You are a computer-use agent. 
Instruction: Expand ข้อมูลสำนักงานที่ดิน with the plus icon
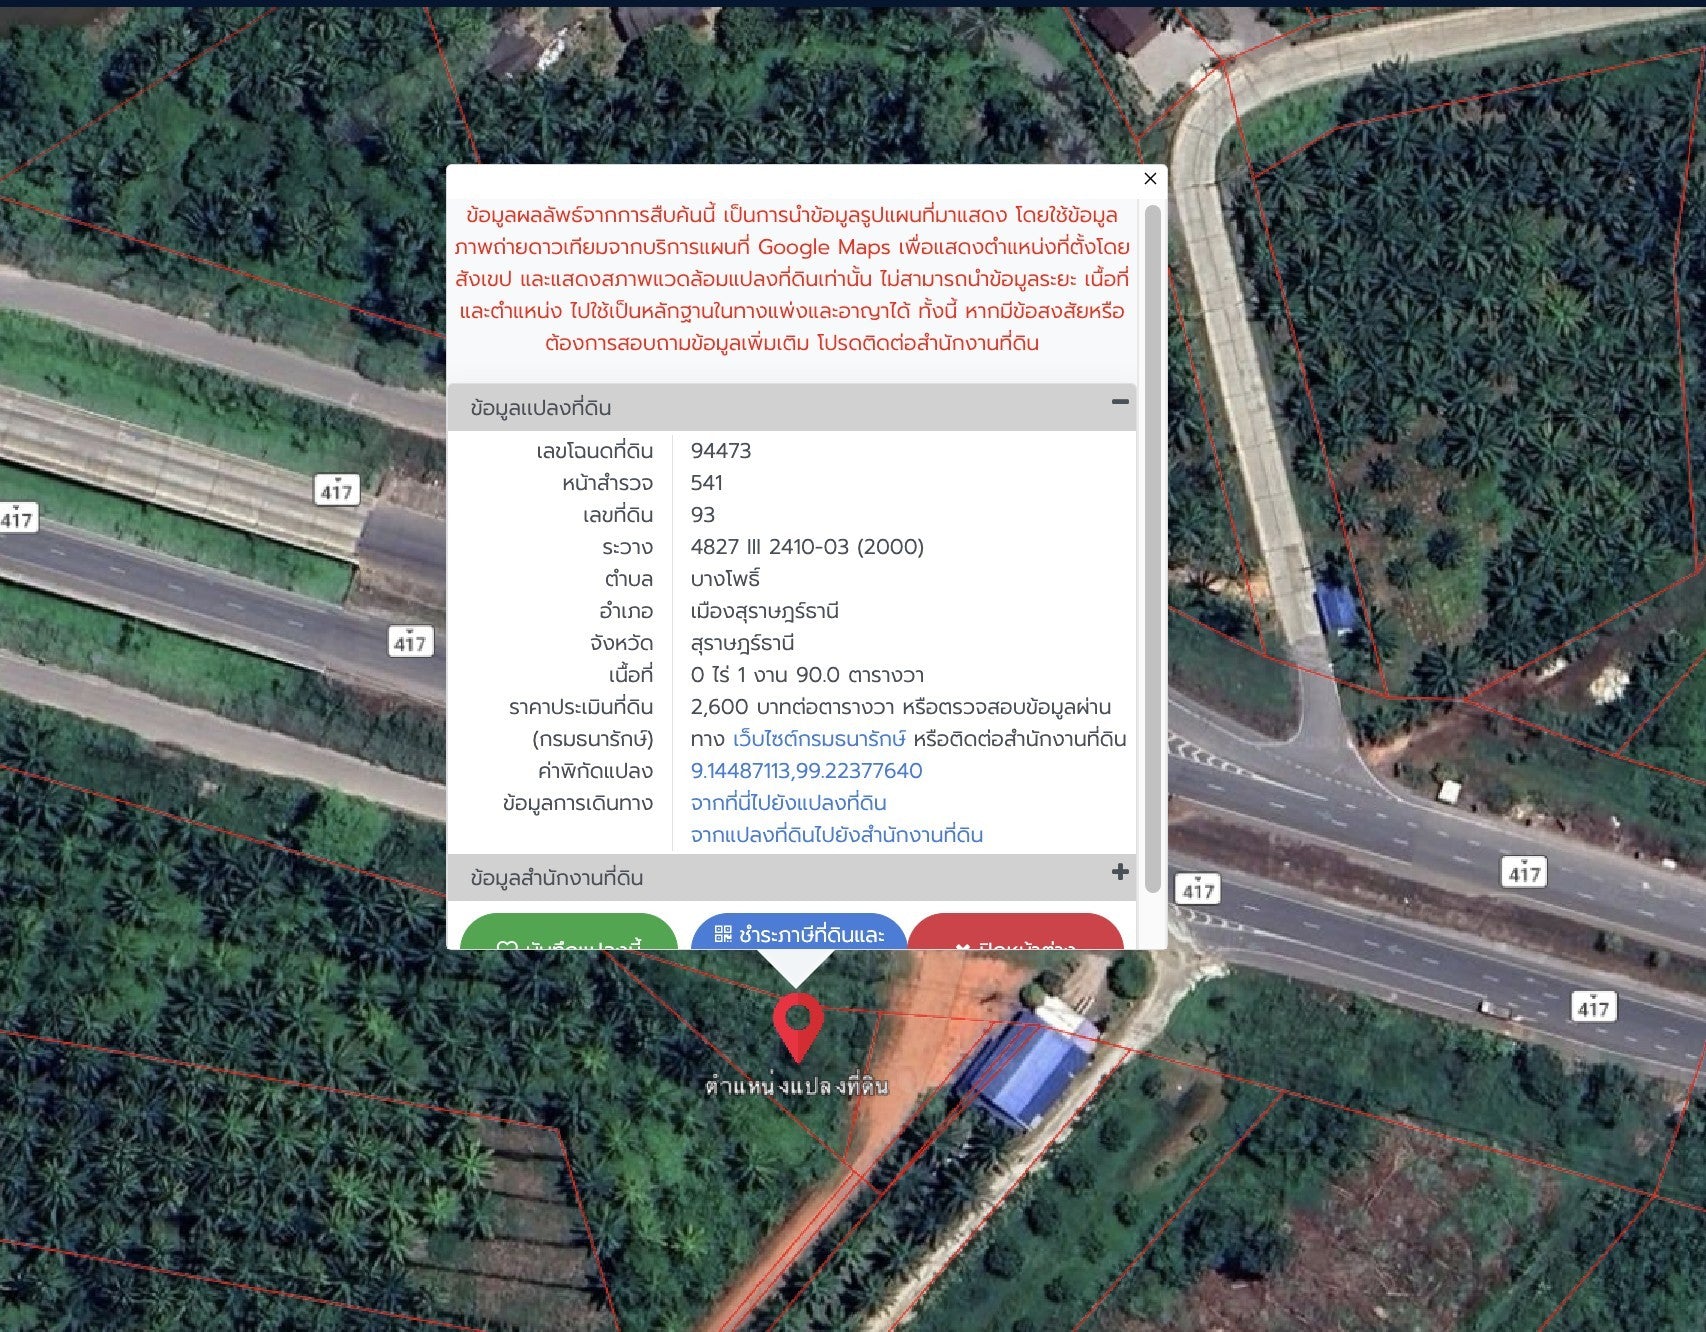[1120, 872]
